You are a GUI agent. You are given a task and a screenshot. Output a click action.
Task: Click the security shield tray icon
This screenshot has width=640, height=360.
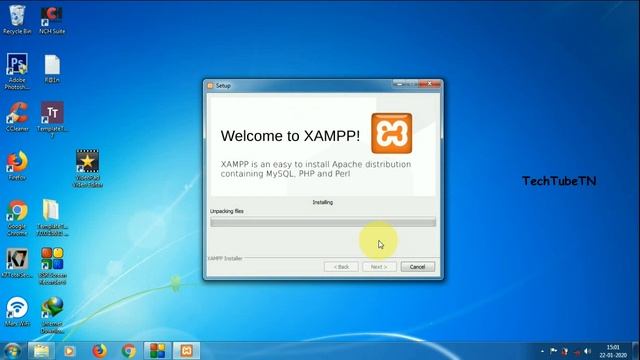[565, 351]
